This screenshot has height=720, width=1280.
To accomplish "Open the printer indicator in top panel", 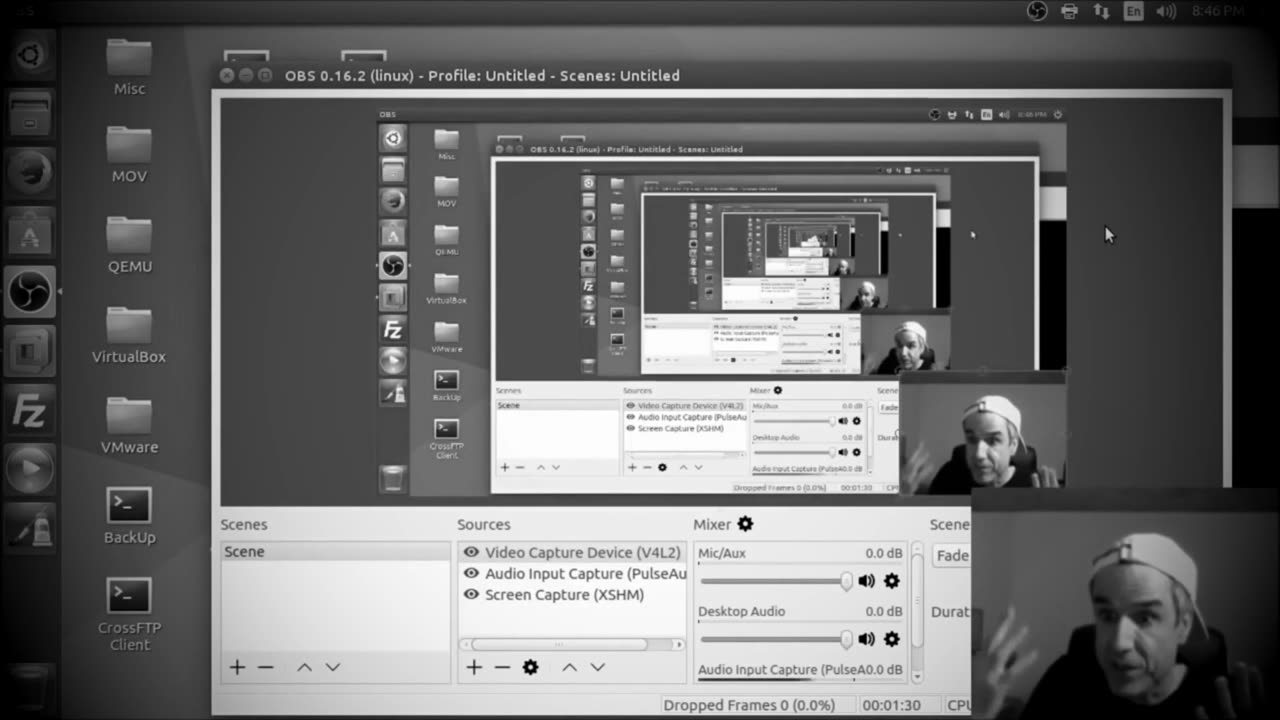I will pyautogui.click(x=1069, y=11).
